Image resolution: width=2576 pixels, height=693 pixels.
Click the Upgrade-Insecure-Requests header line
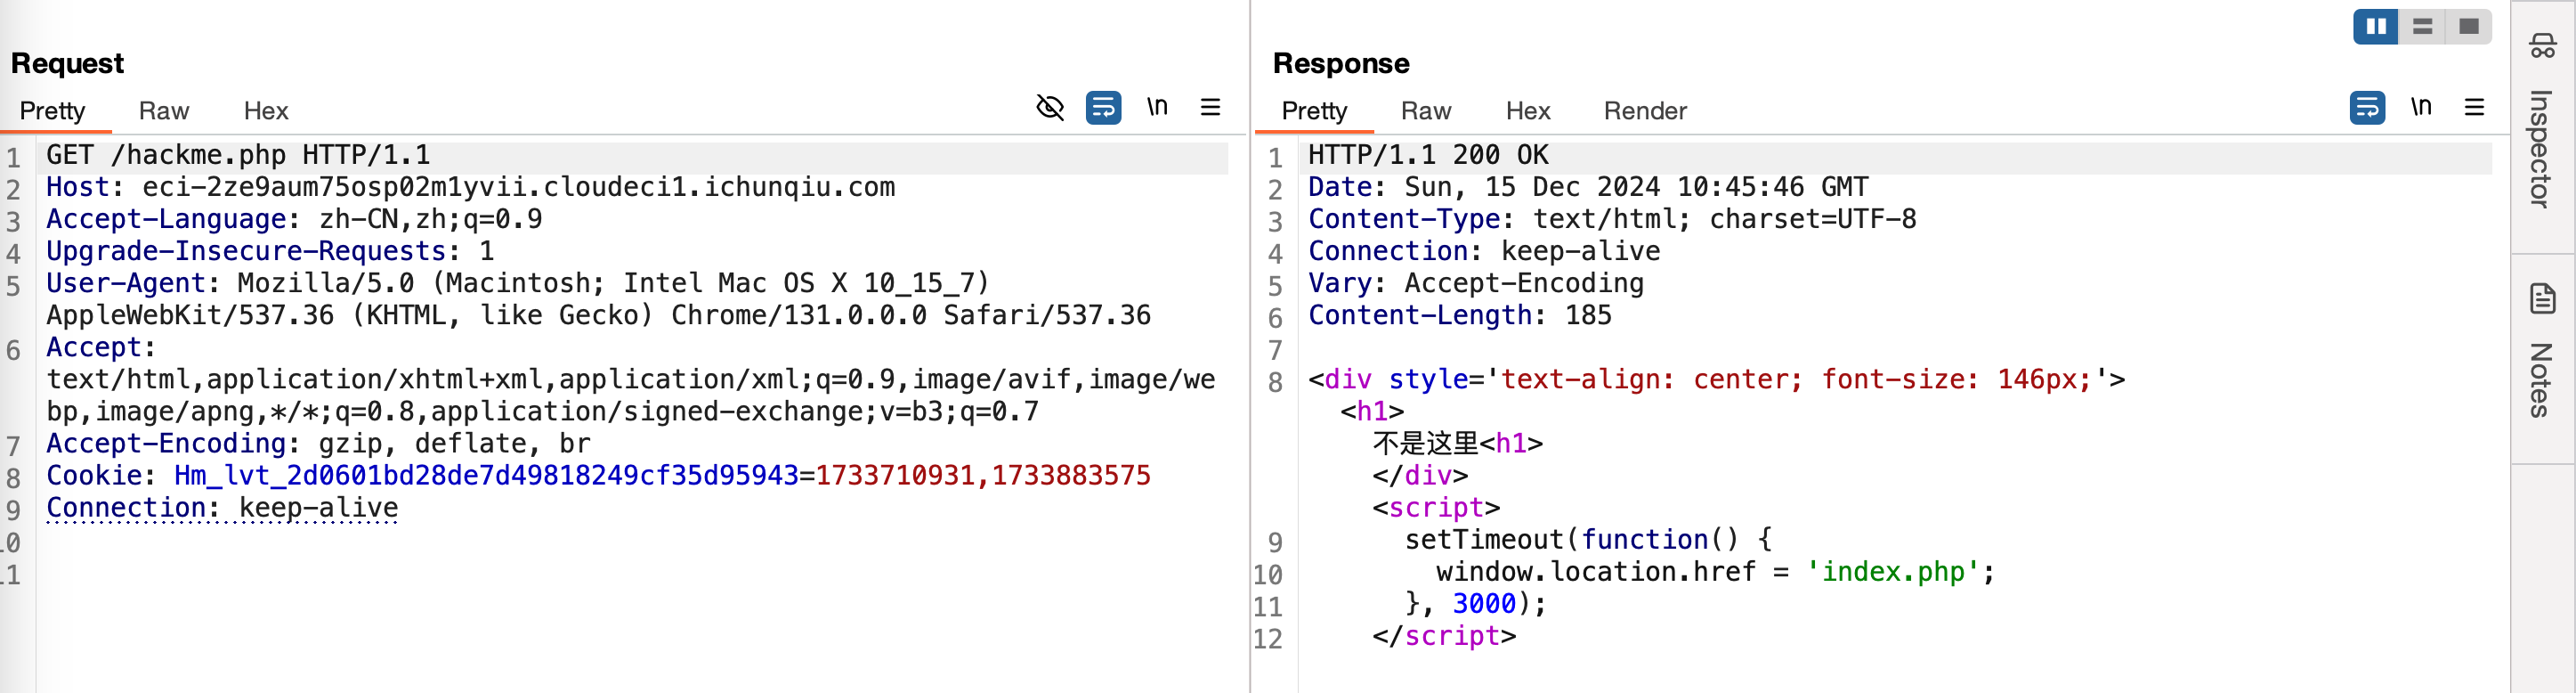point(270,251)
